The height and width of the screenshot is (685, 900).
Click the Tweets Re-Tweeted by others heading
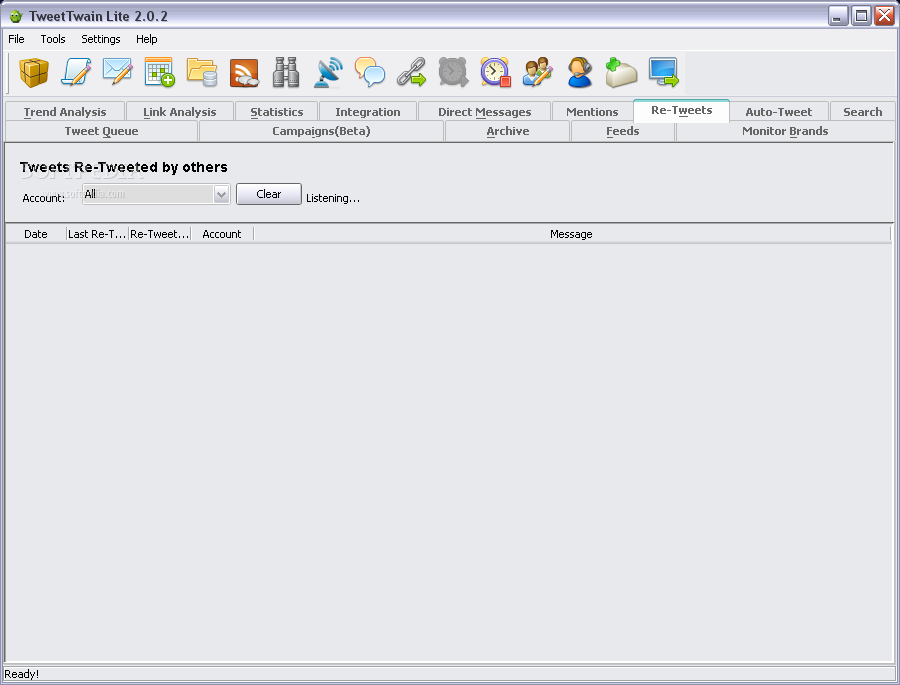[123, 167]
